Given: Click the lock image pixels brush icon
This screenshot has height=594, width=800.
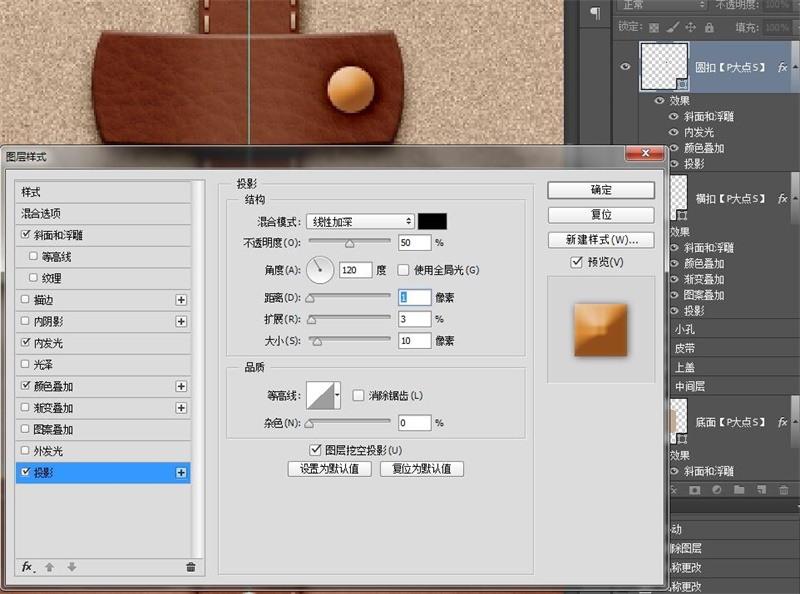Looking at the screenshot, I should (672, 28).
